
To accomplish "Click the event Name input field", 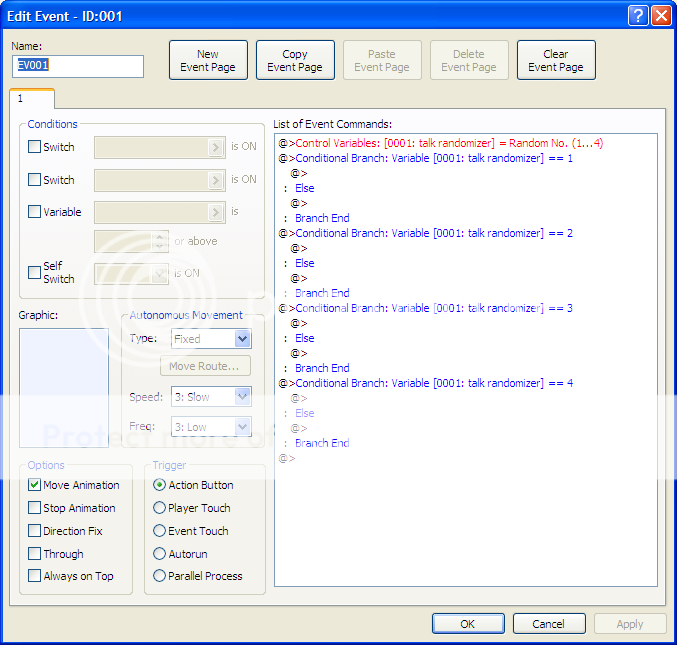I will [78, 66].
